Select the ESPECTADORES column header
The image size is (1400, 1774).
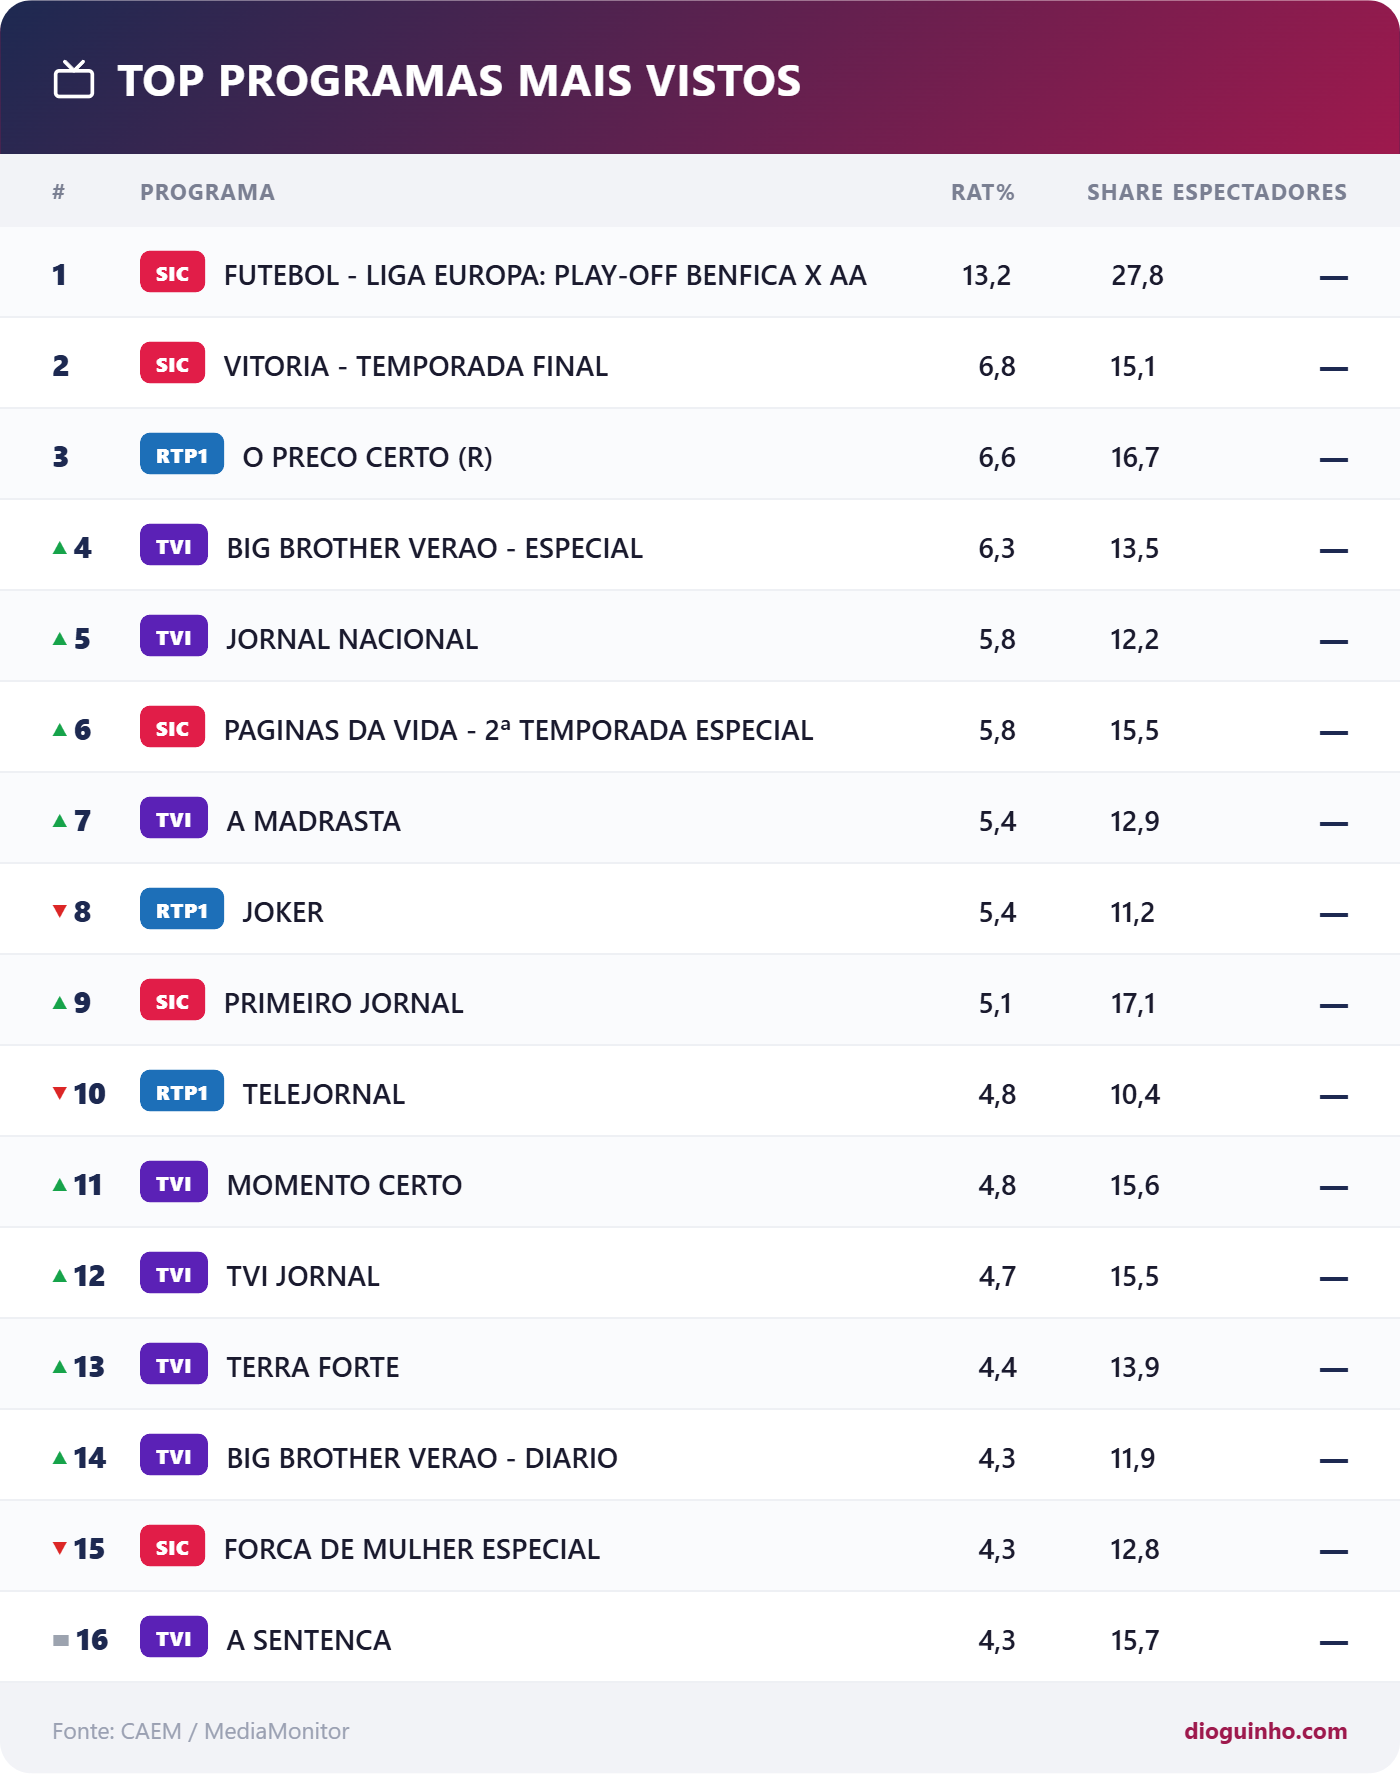click(1260, 192)
